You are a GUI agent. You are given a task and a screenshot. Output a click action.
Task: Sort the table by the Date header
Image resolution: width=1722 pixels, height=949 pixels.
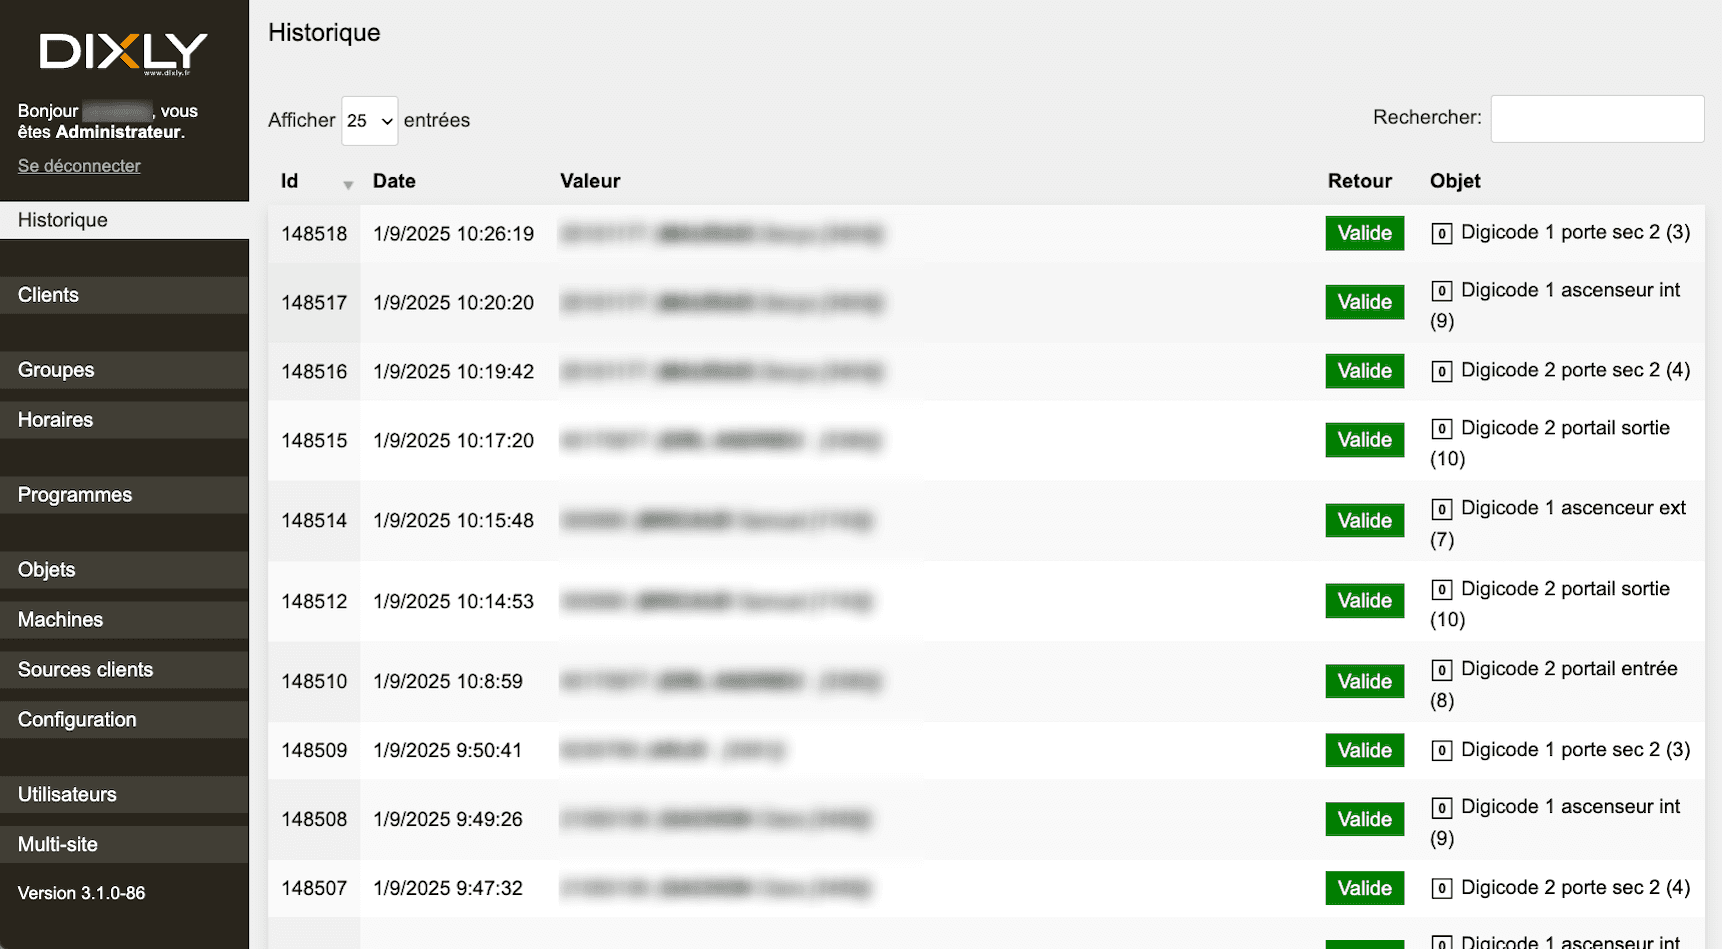click(394, 181)
